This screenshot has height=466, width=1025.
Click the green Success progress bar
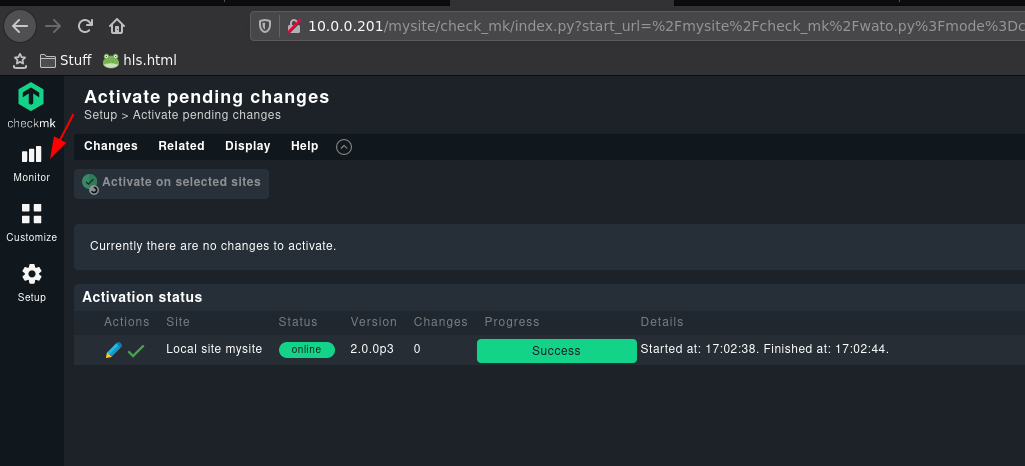(556, 351)
